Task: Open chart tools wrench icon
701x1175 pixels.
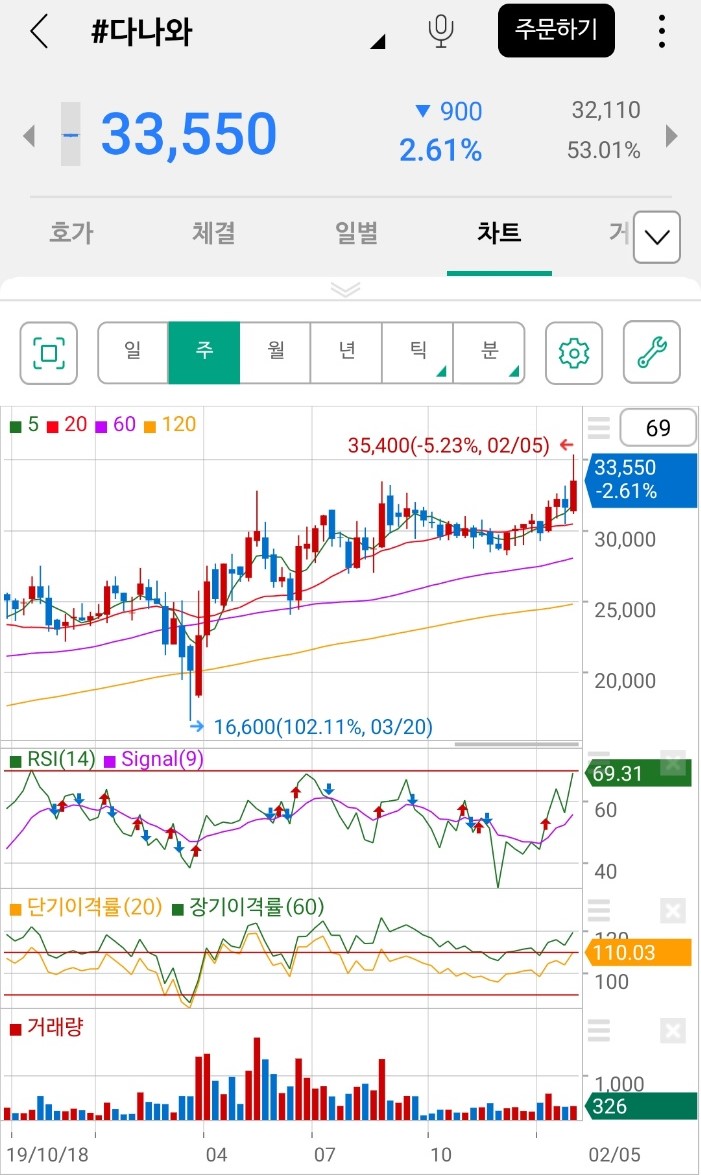Action: (x=652, y=353)
